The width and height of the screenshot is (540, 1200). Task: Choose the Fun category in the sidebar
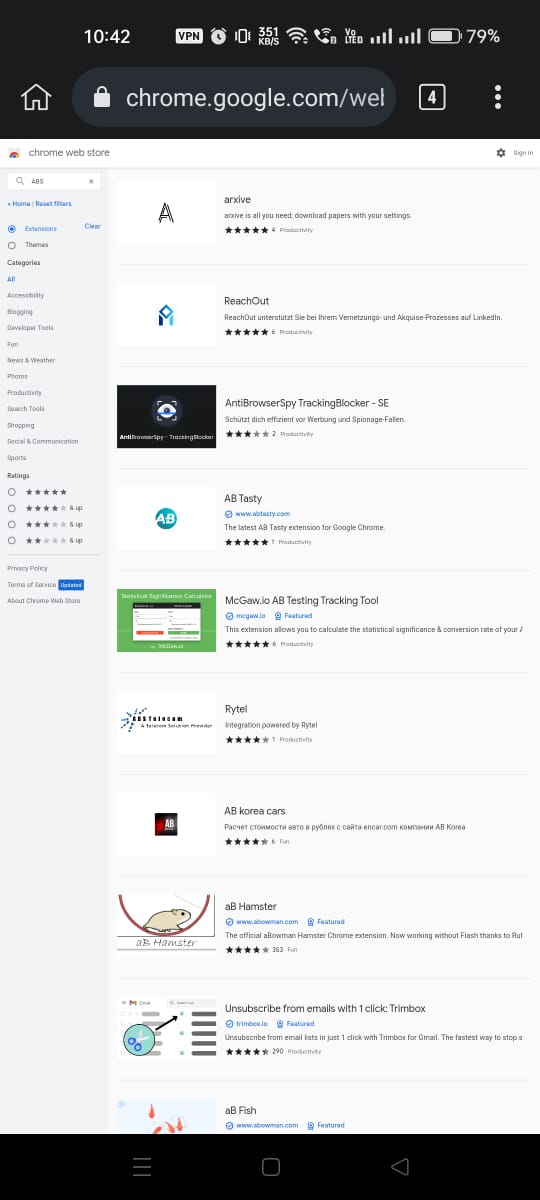tap(12, 344)
